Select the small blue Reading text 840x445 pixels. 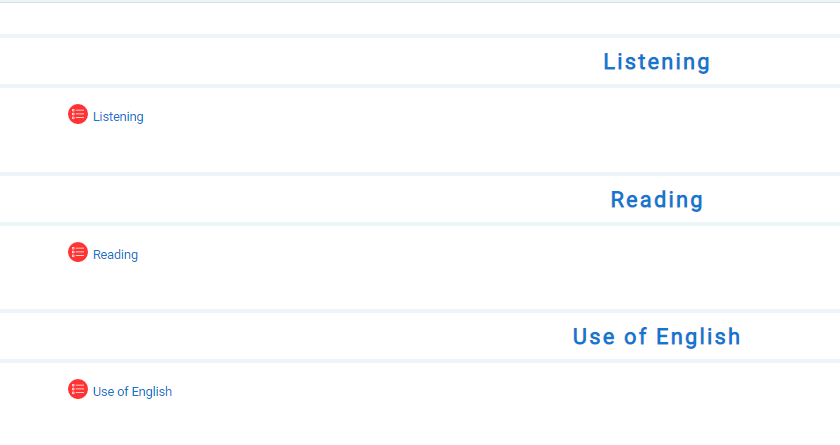115,255
